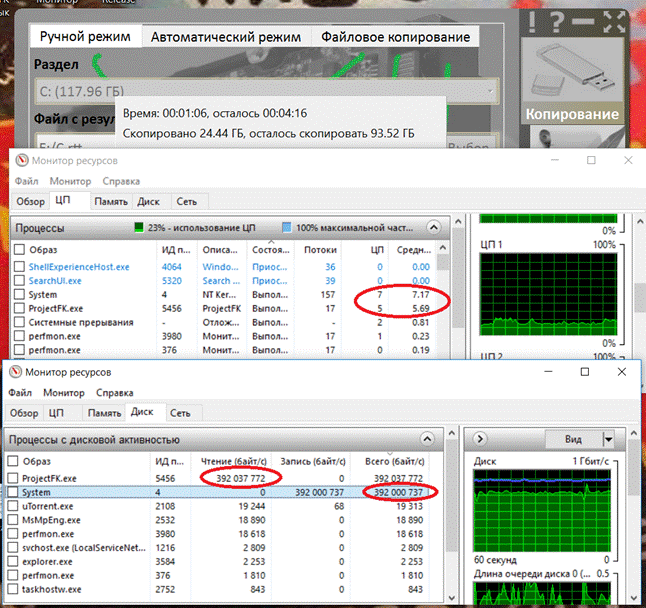The image size is (646, 608).
Task: Collapse the disk activity processes section
Action: coord(432,439)
